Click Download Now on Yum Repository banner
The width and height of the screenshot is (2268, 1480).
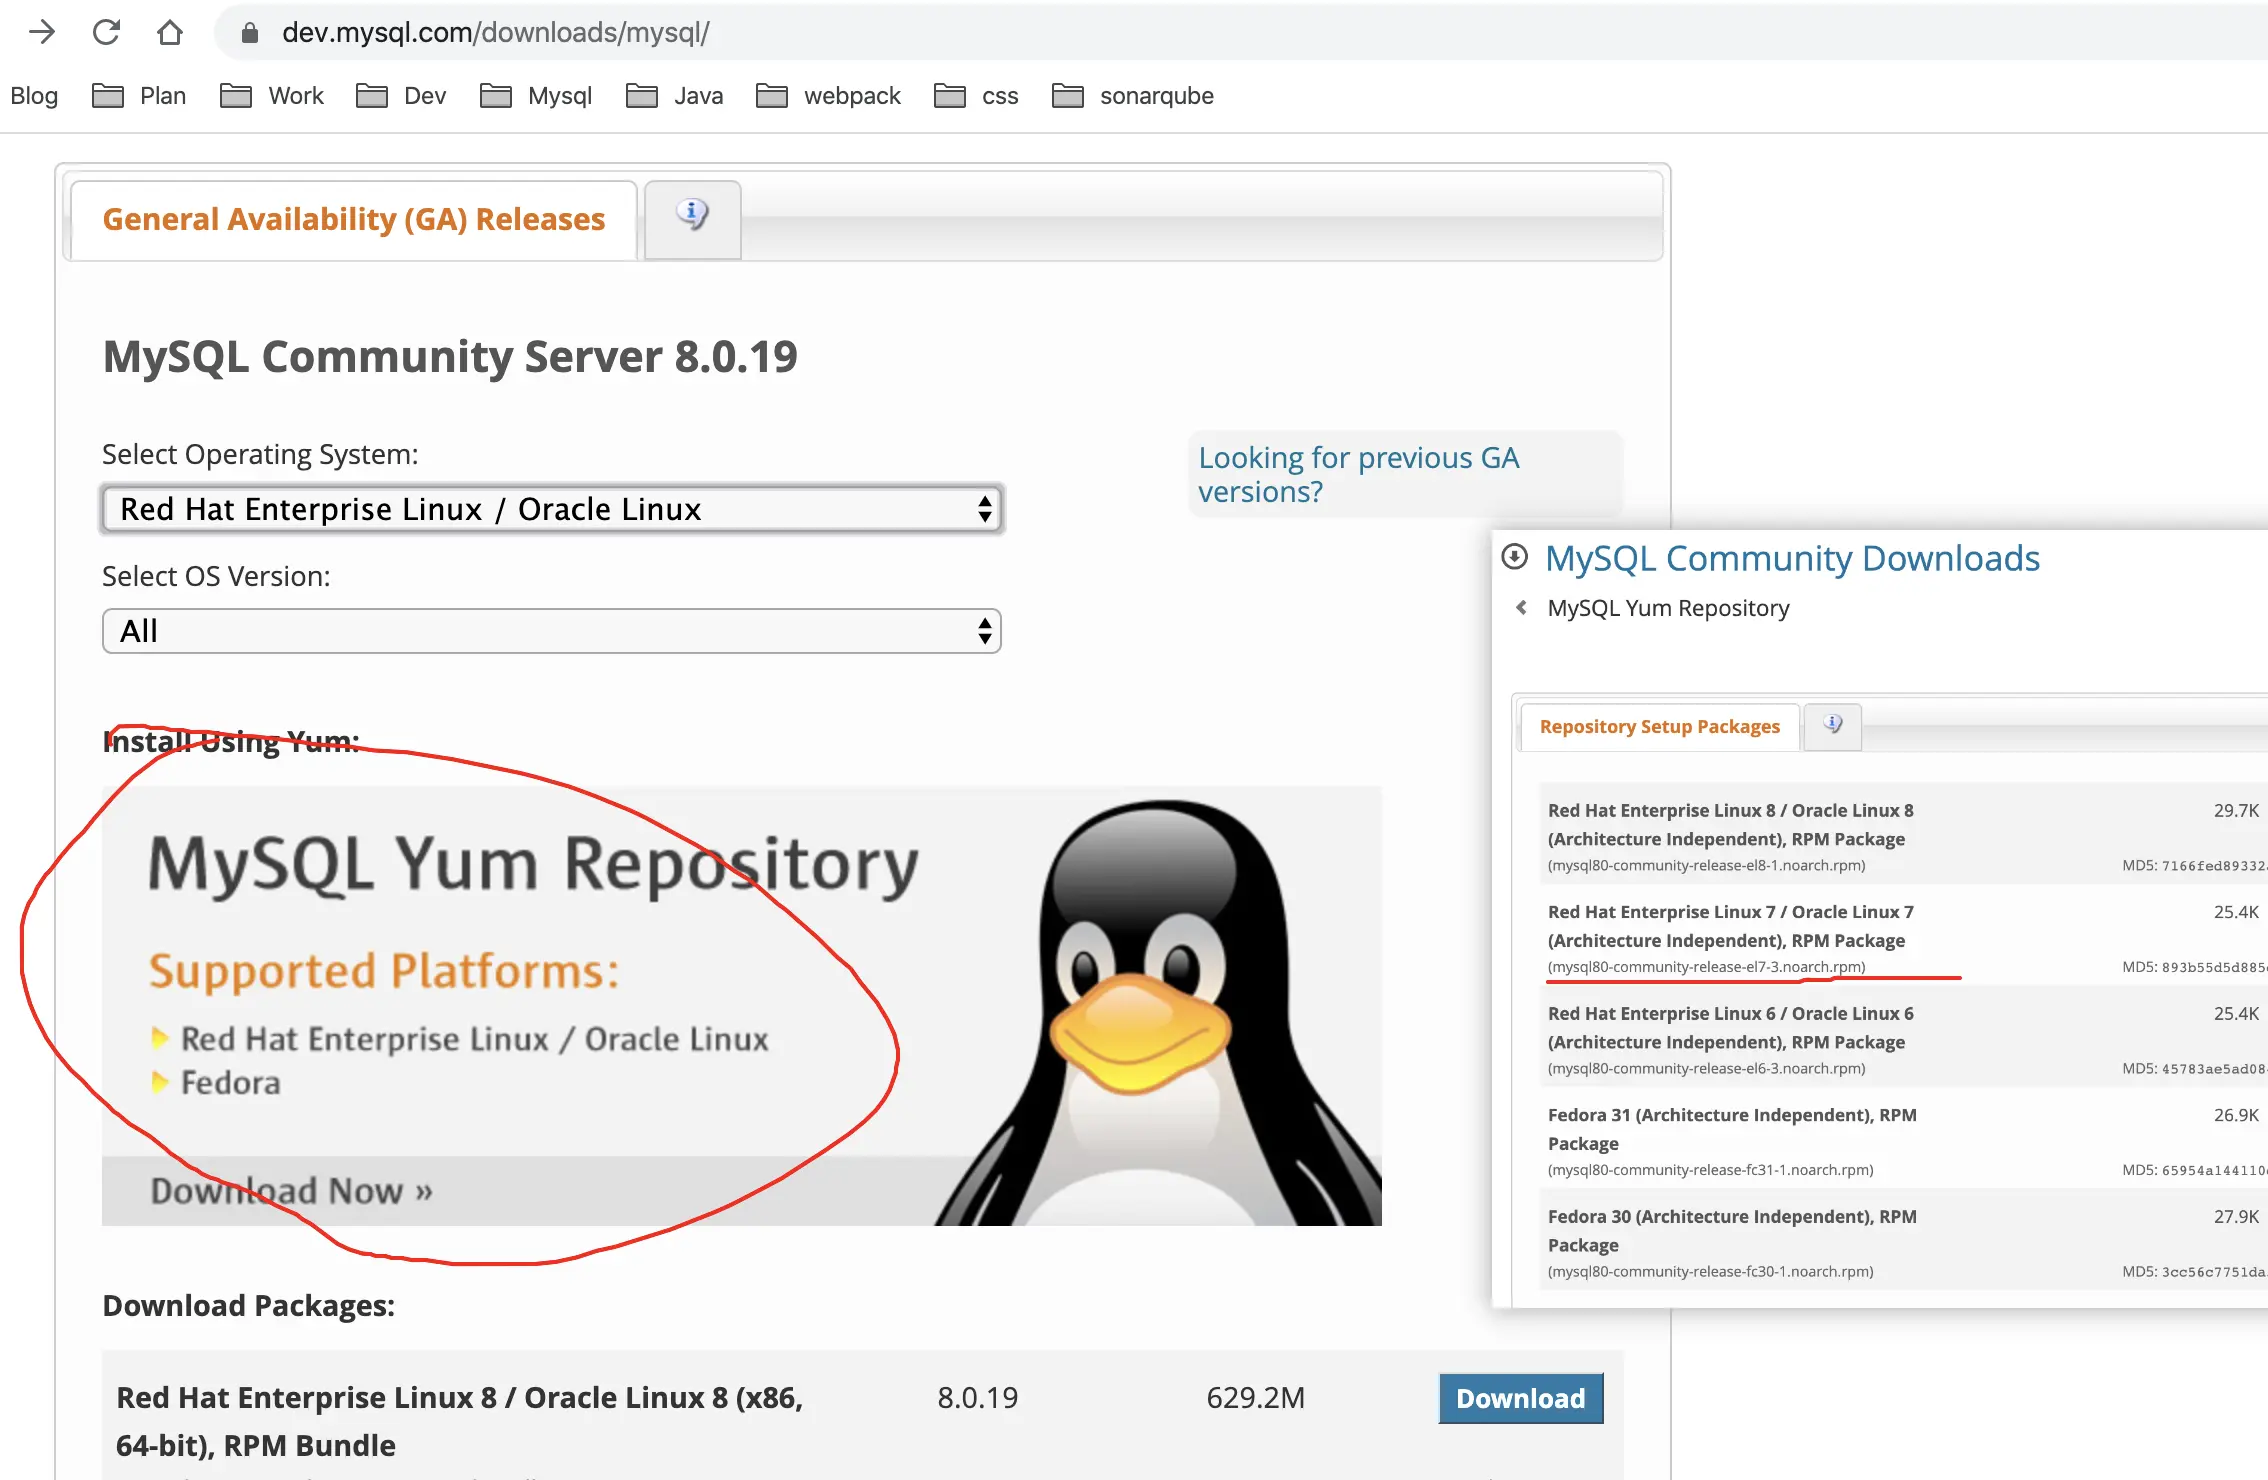(x=291, y=1191)
